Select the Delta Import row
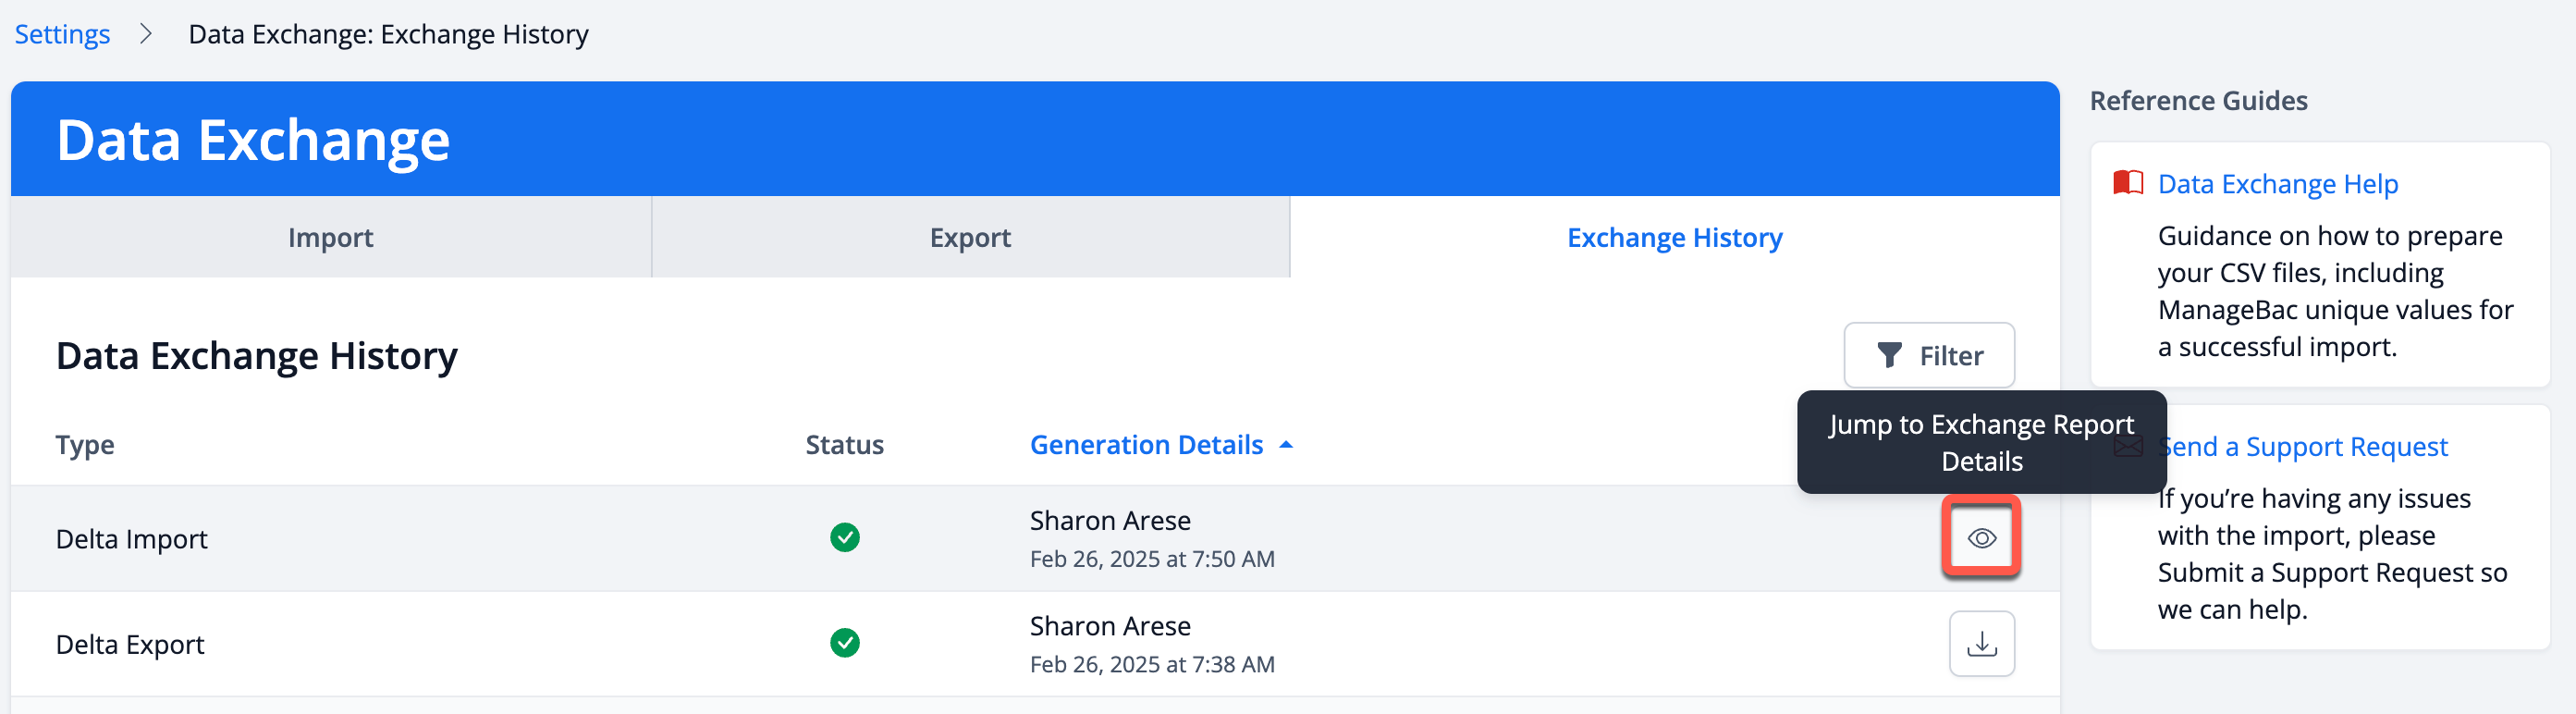 (x=1035, y=539)
